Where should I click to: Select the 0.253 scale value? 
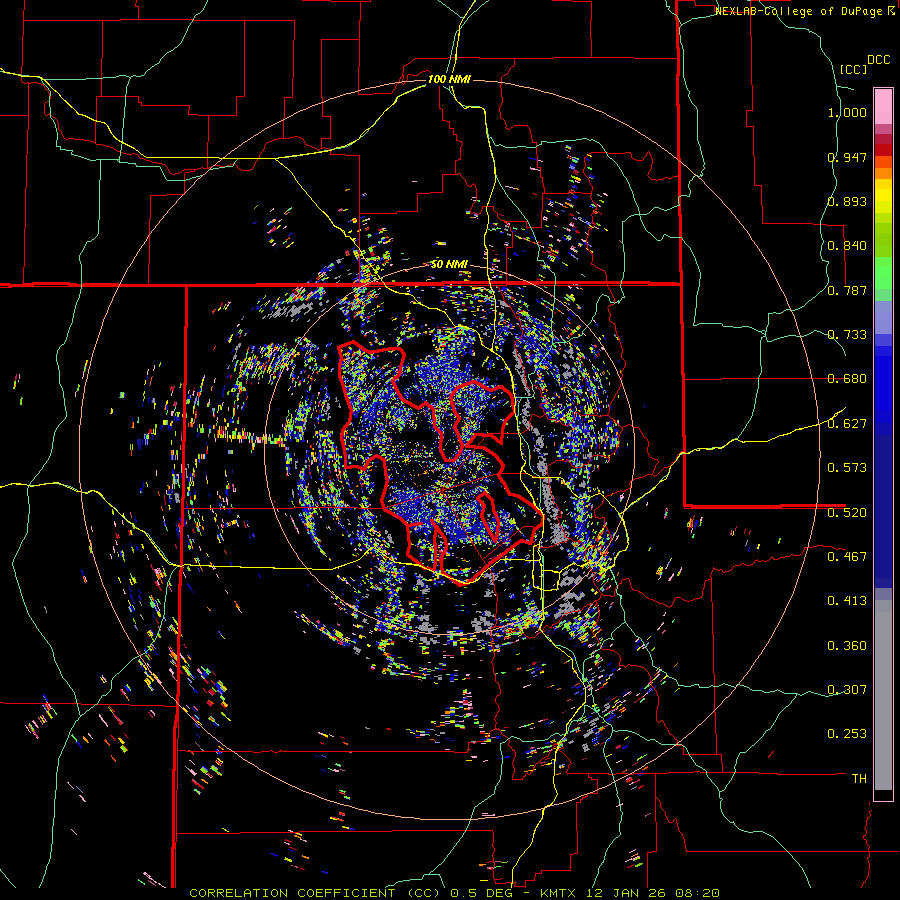point(847,733)
